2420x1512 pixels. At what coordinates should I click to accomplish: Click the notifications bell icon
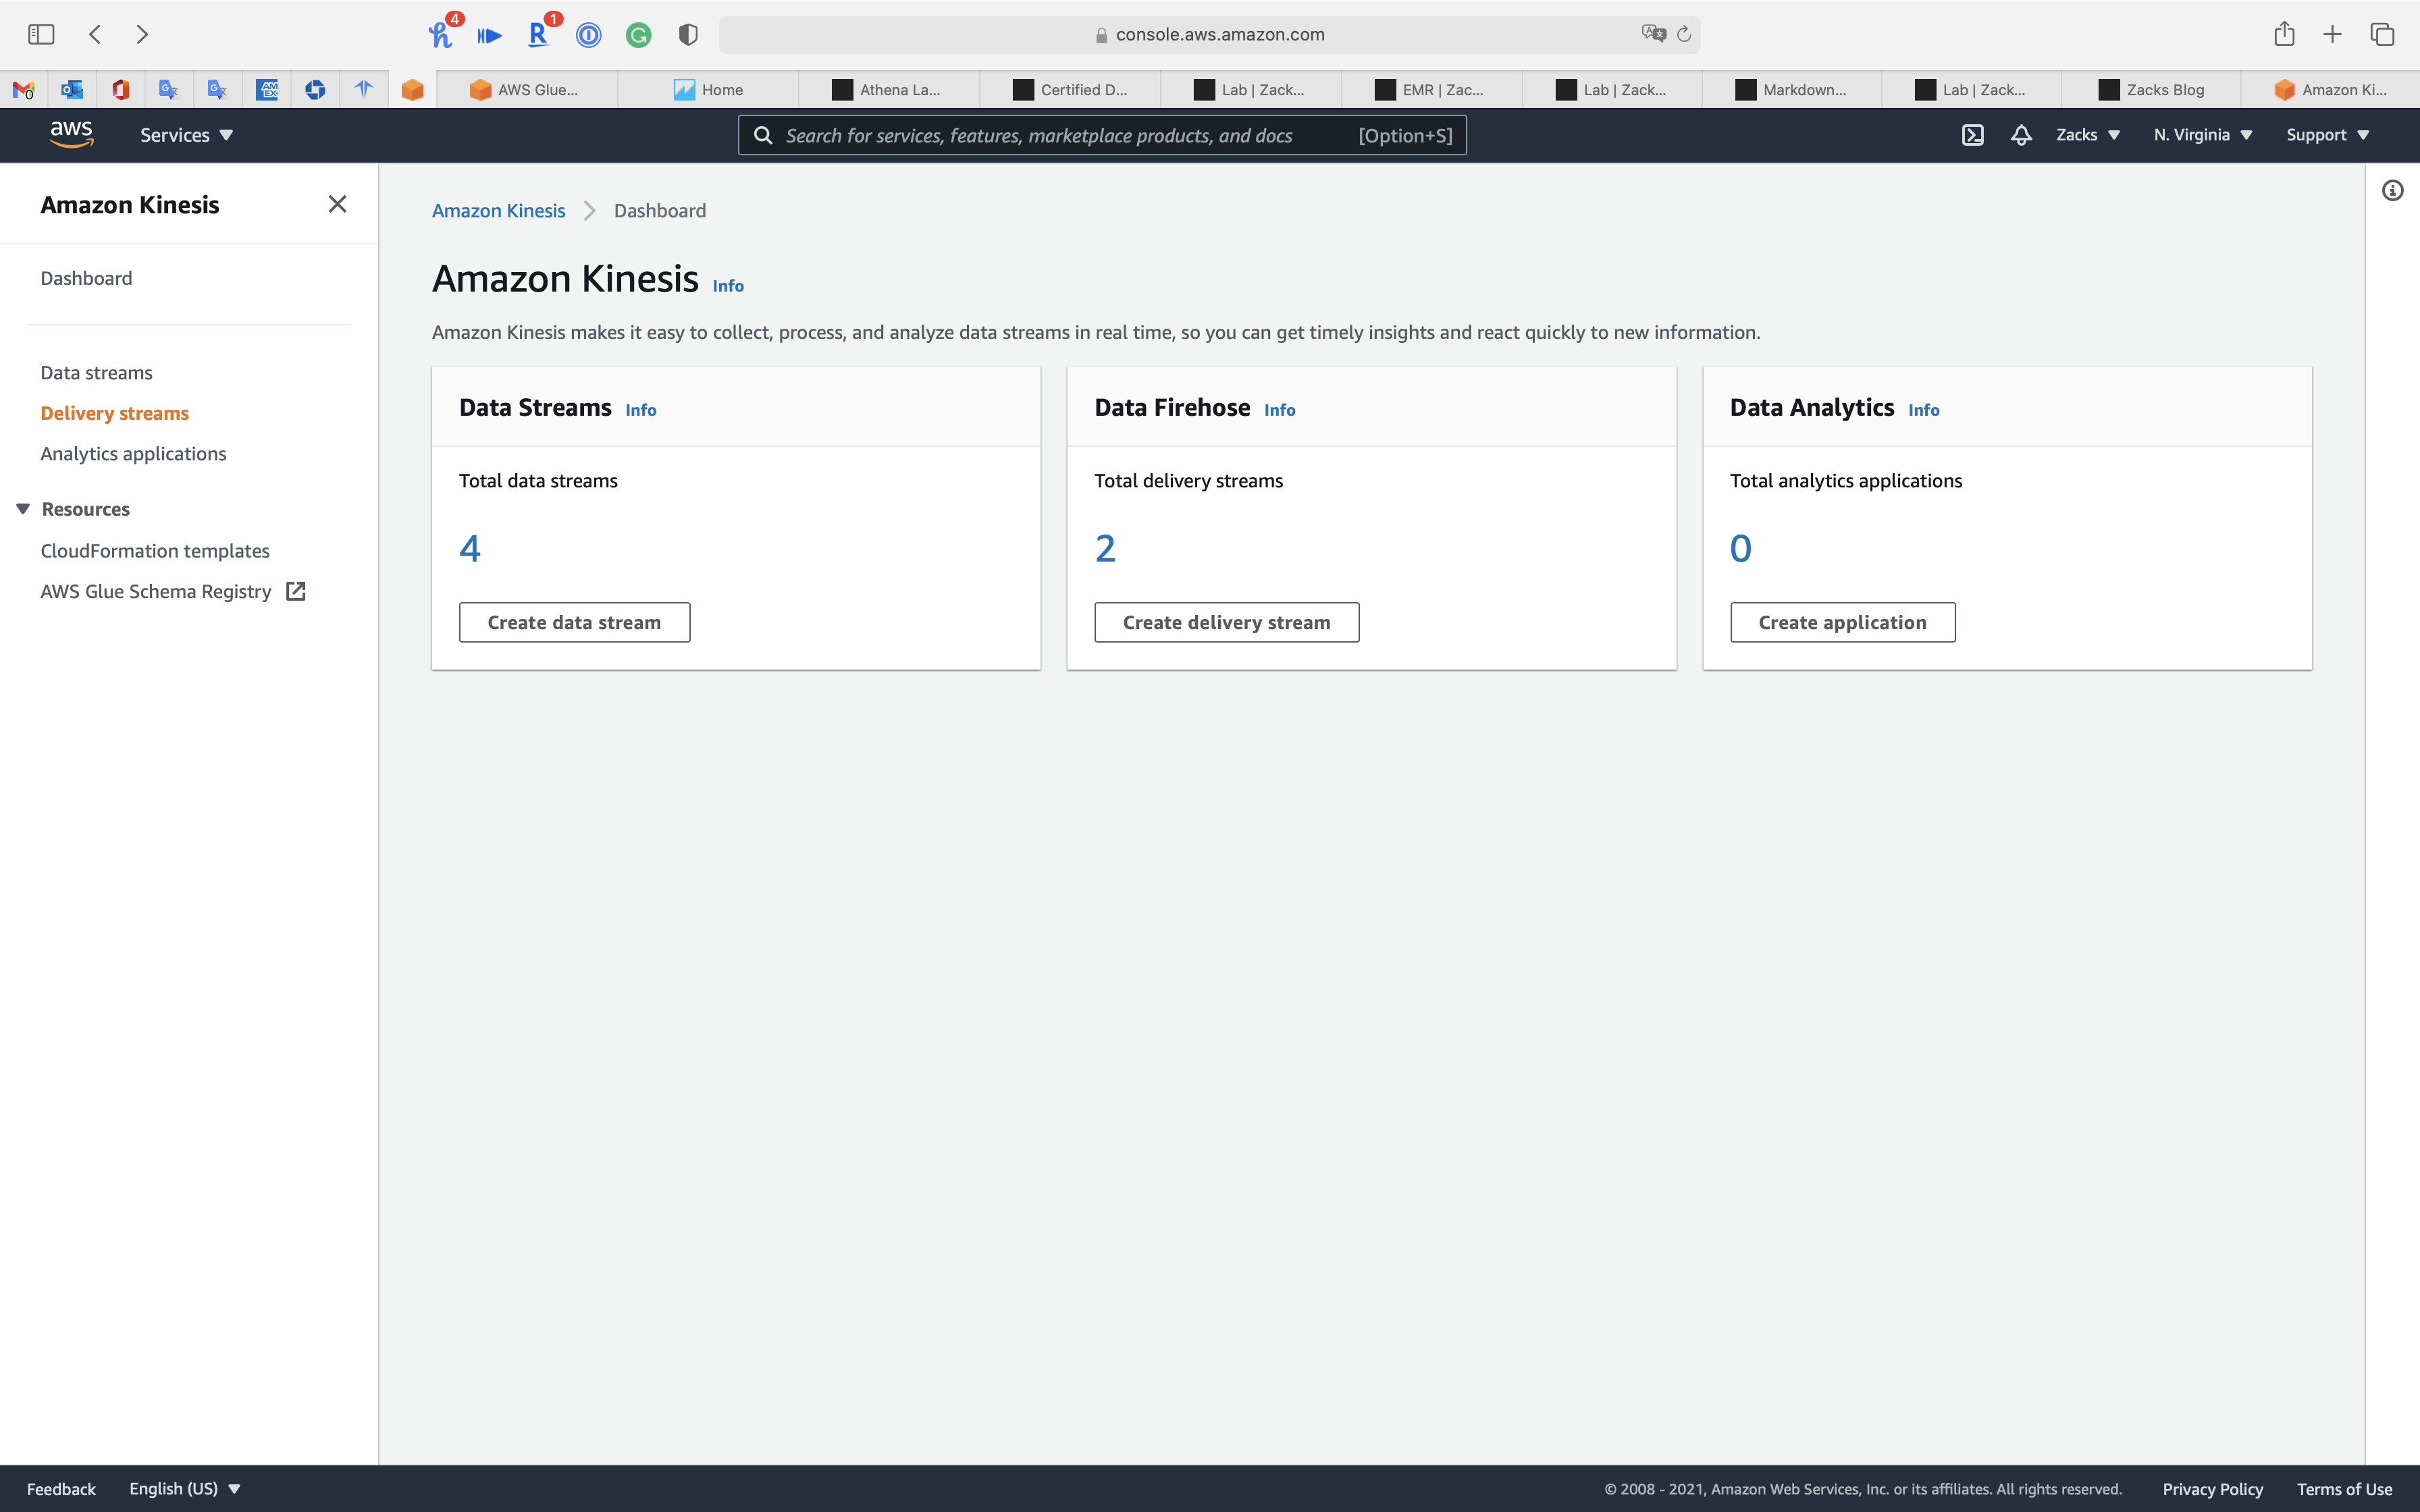point(2021,135)
